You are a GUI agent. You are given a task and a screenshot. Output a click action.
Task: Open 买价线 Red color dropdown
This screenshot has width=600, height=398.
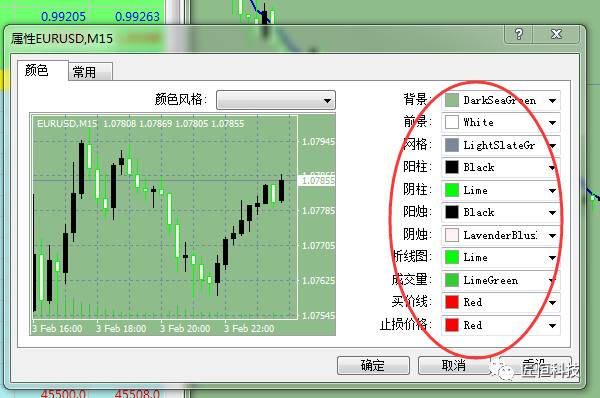(501, 302)
